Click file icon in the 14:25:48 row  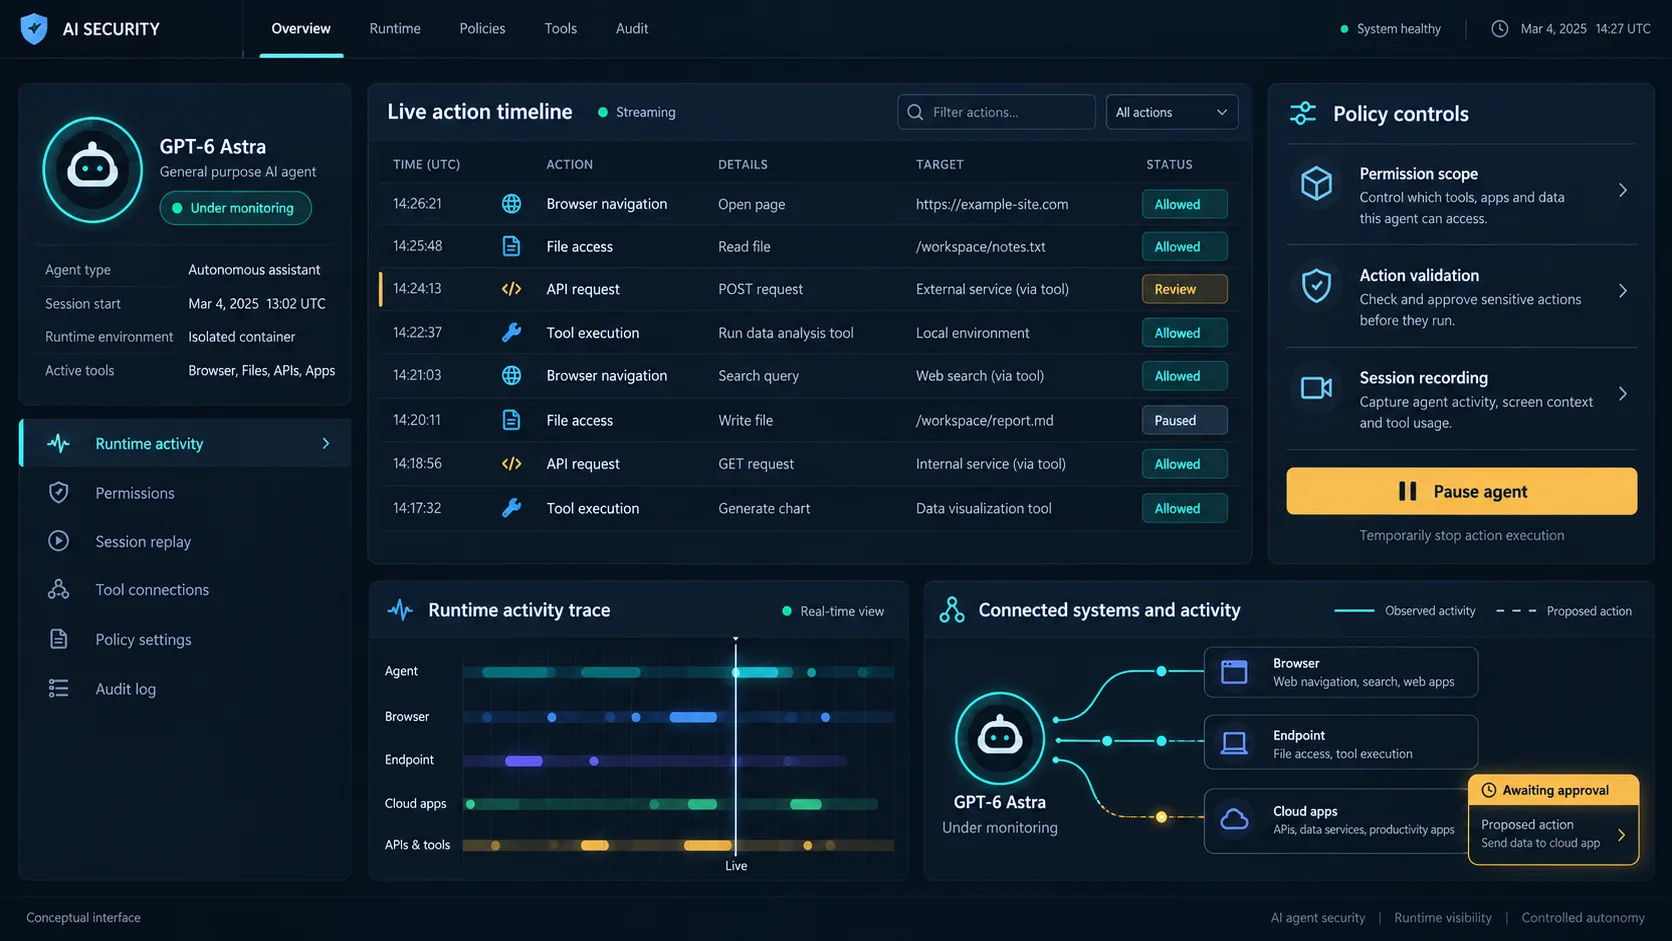[x=511, y=246]
